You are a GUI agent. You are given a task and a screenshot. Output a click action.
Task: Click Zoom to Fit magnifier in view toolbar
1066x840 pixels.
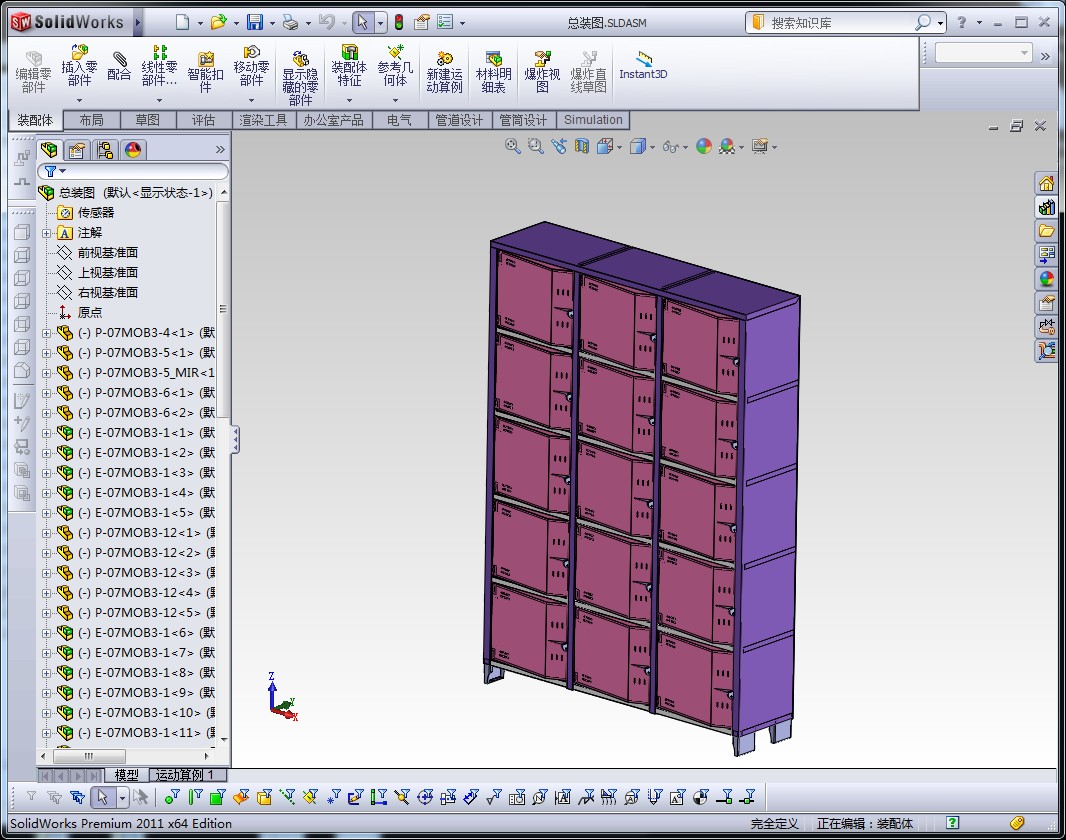(513, 146)
